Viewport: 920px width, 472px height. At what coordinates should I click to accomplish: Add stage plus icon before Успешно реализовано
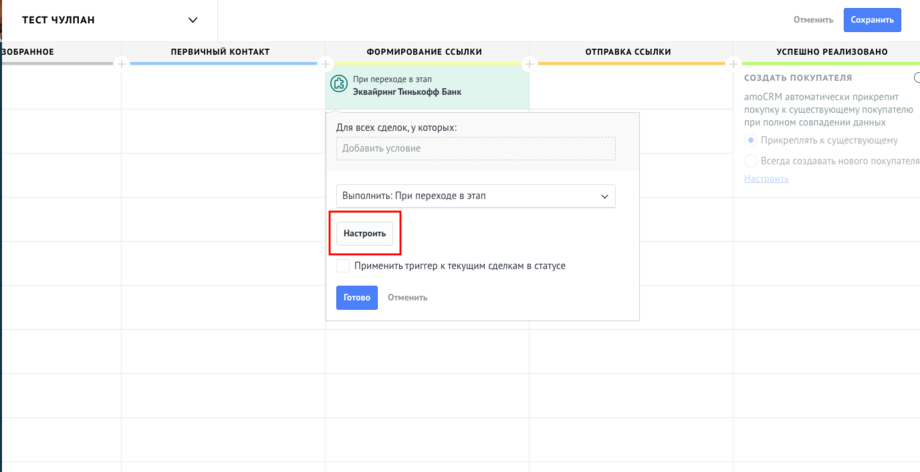click(x=733, y=63)
